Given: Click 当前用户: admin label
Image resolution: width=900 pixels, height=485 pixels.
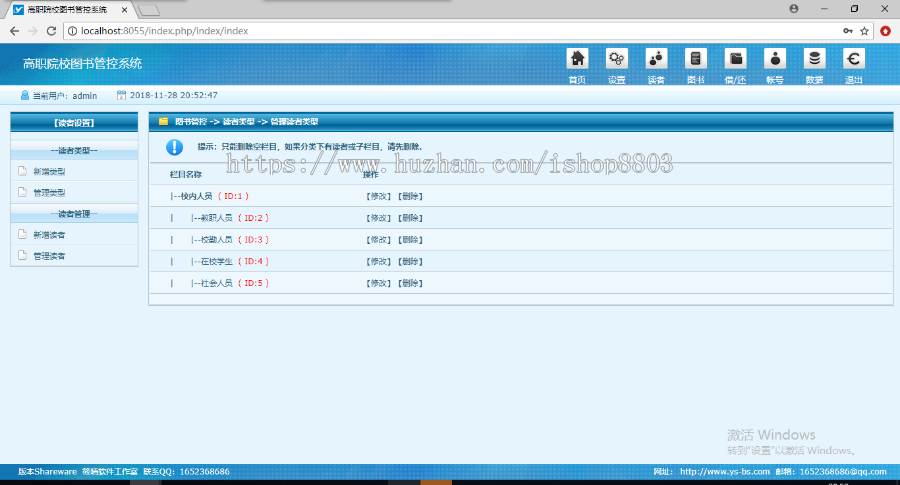Looking at the screenshot, I should 65,96.
